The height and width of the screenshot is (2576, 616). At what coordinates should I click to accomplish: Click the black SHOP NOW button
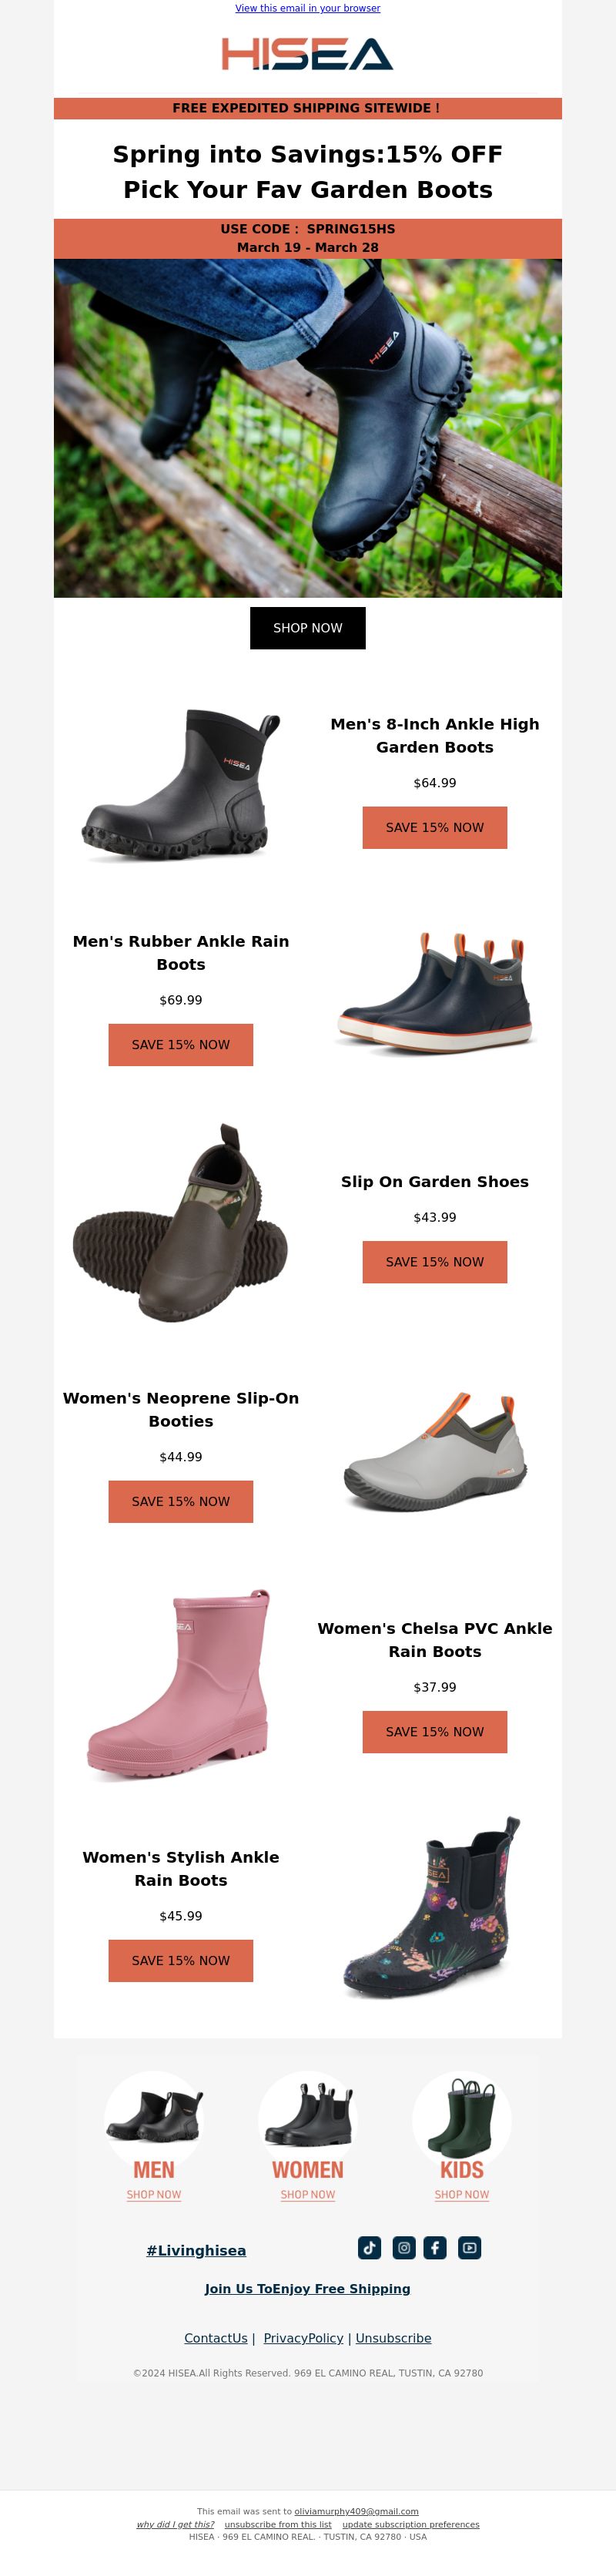pos(308,628)
